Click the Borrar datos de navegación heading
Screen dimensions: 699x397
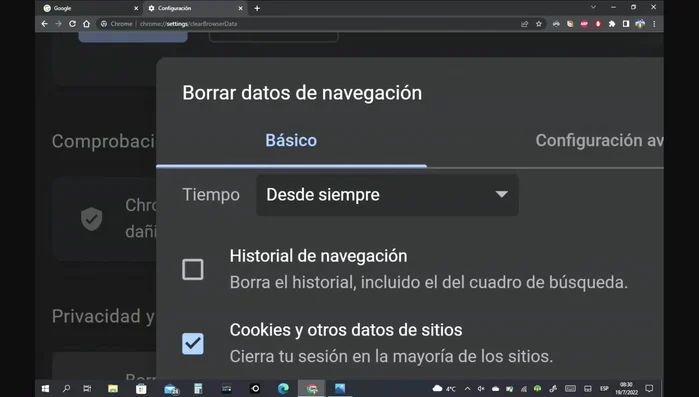[302, 93]
